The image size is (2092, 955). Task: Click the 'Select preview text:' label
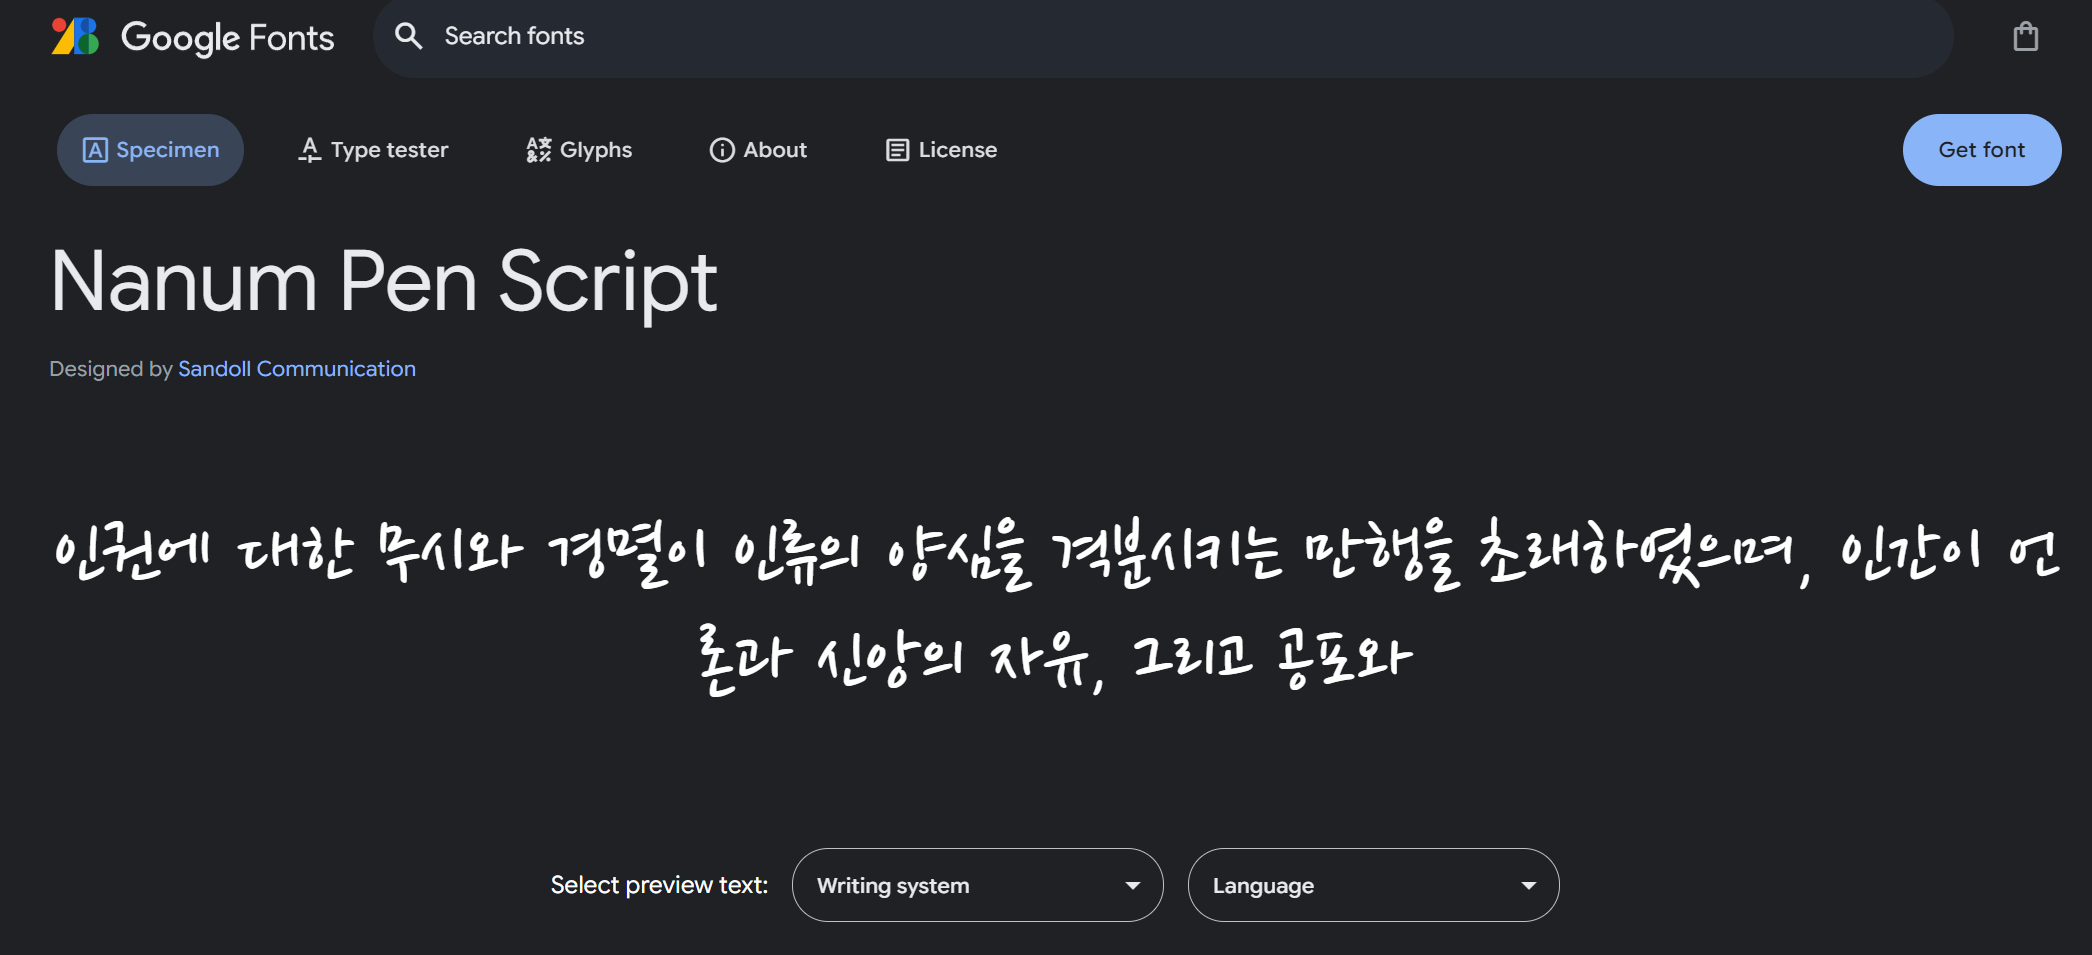(659, 885)
